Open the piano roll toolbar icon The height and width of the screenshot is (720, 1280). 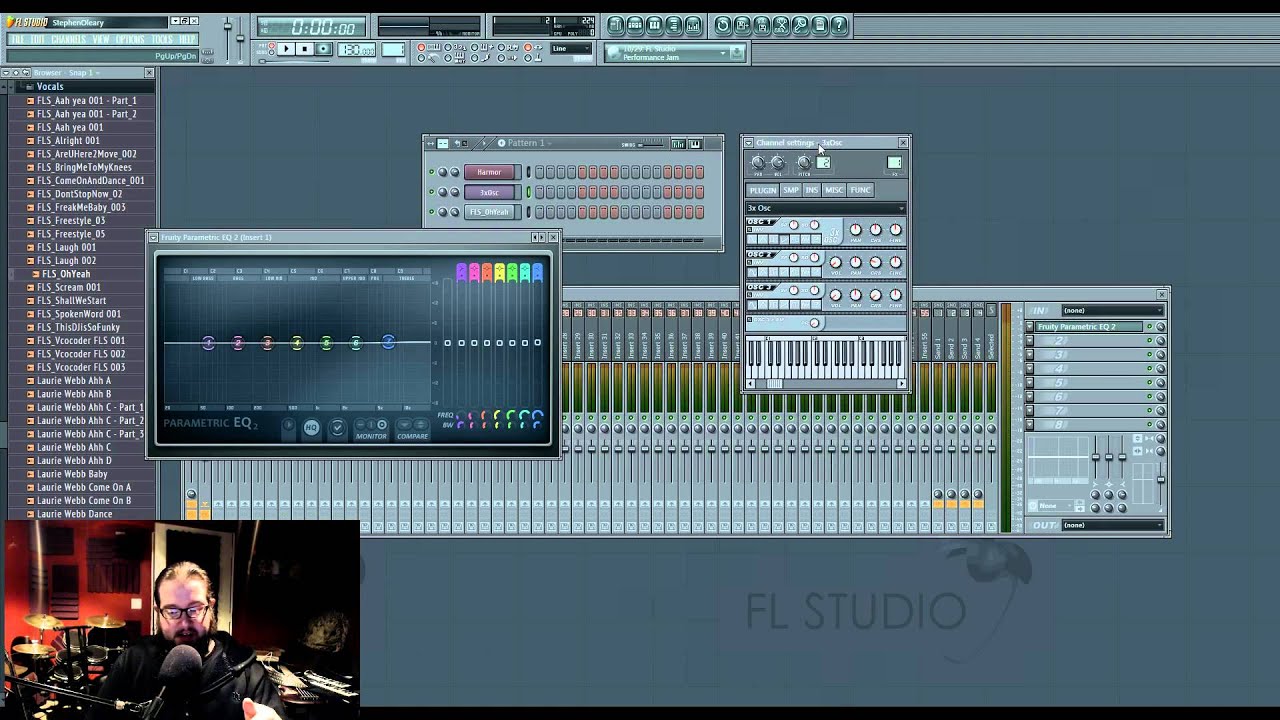point(654,26)
